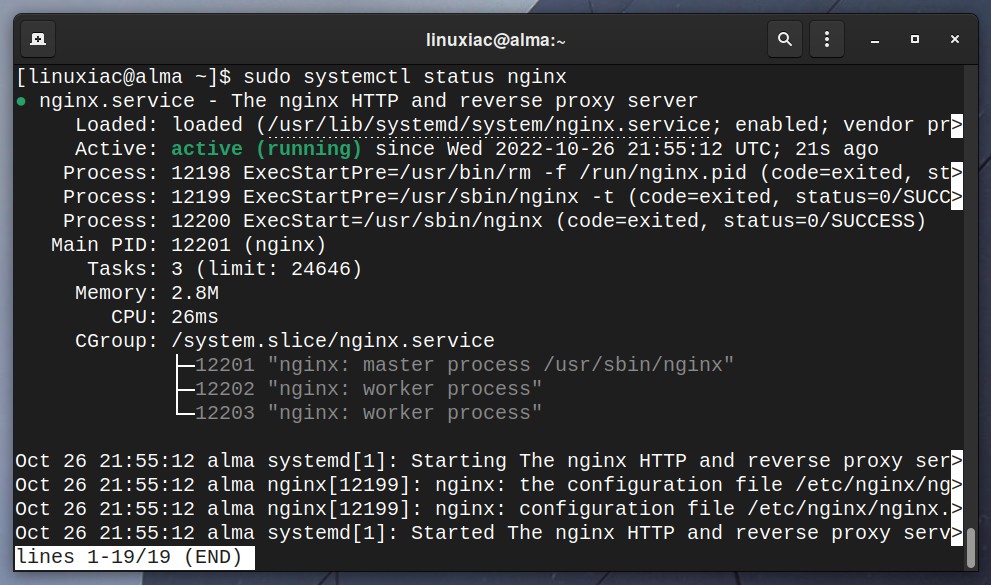Screen dimensions: 991x585
Task: Click the 12201 nginx master process row
Action: click(x=455, y=365)
